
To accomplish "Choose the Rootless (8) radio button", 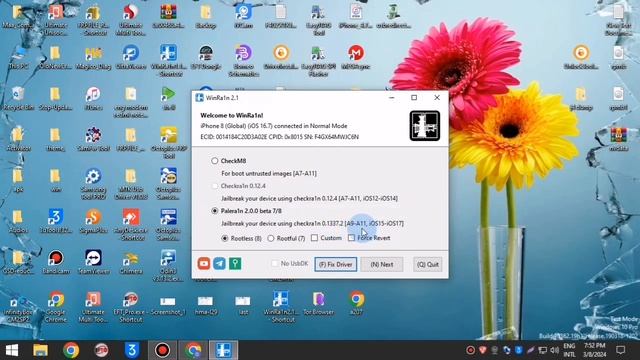I will (224, 238).
